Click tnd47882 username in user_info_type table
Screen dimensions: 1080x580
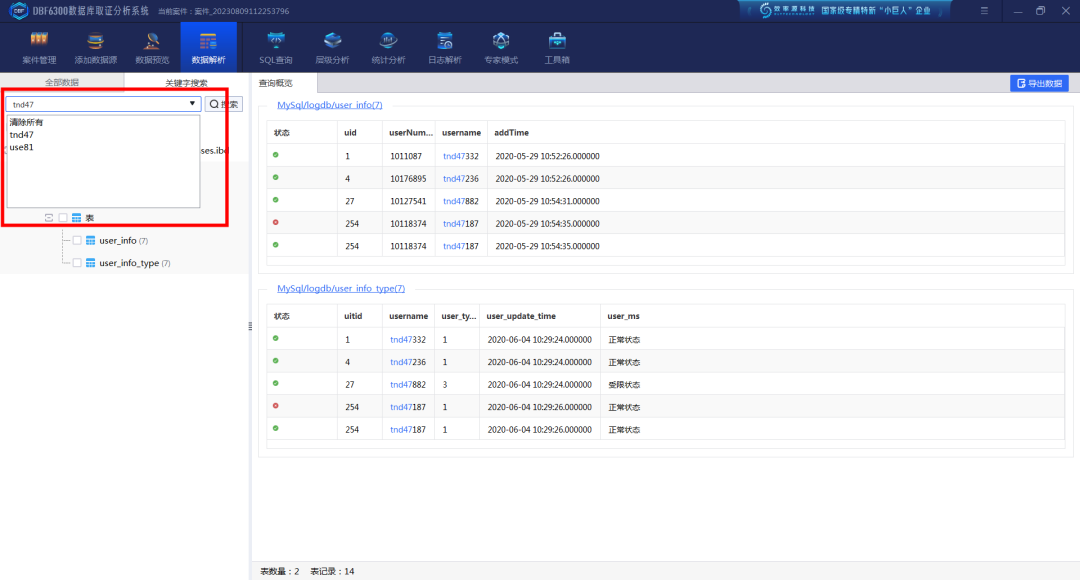[408, 385]
